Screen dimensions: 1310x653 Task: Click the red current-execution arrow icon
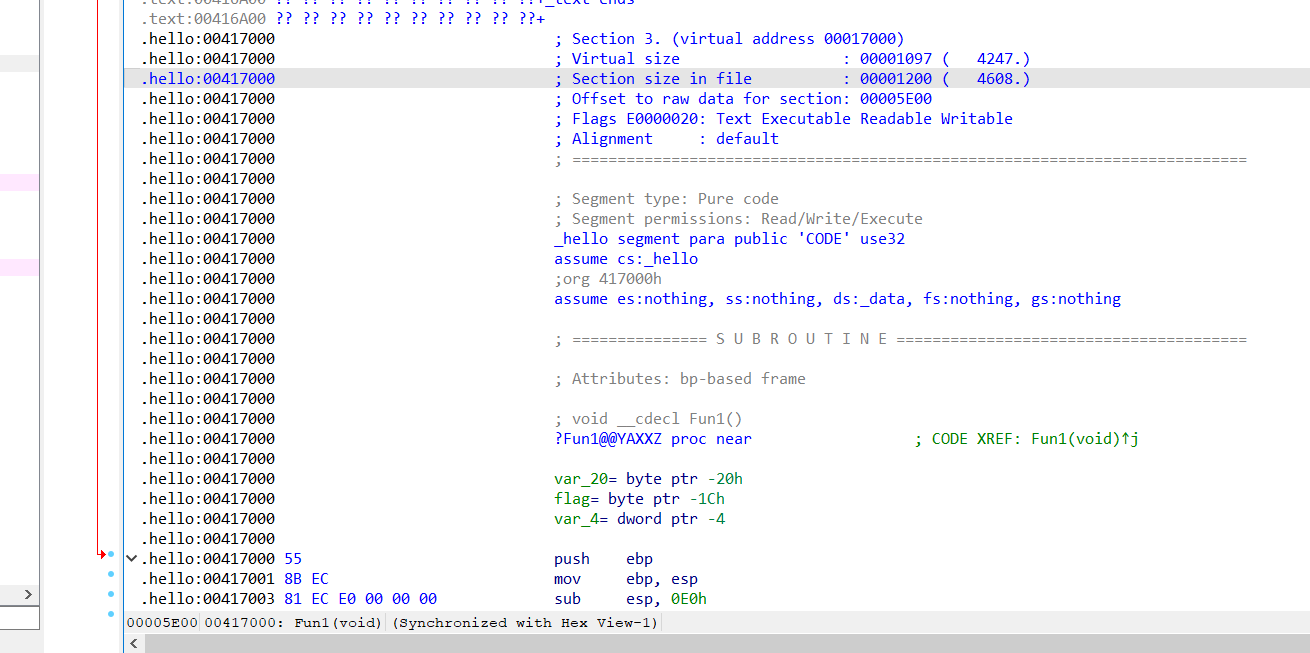coord(104,553)
